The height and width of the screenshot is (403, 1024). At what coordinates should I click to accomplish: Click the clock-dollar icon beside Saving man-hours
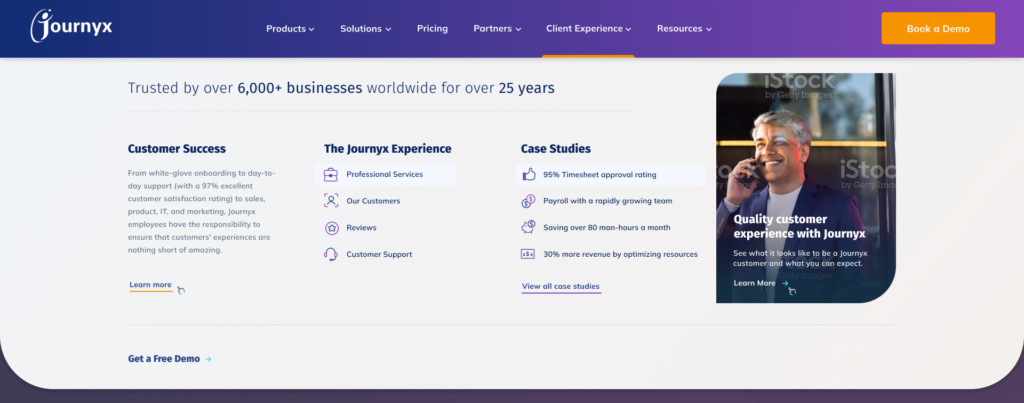click(528, 227)
